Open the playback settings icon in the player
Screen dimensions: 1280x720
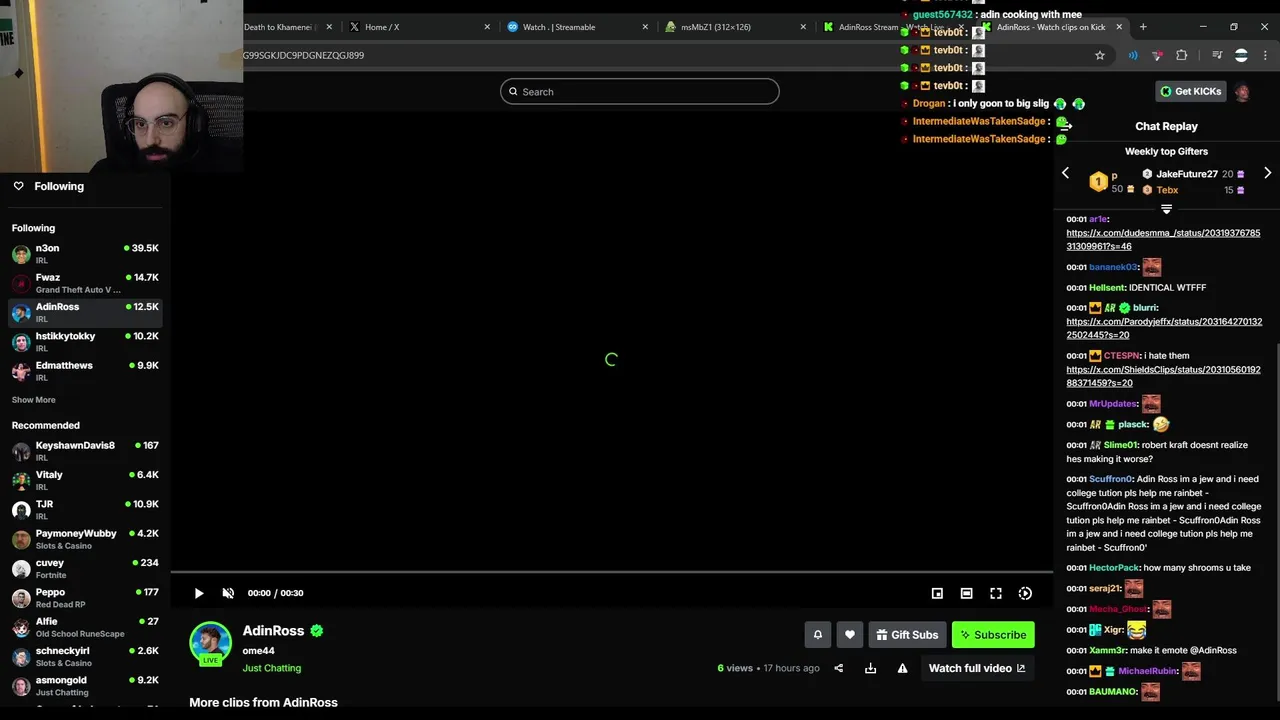(x=1025, y=593)
